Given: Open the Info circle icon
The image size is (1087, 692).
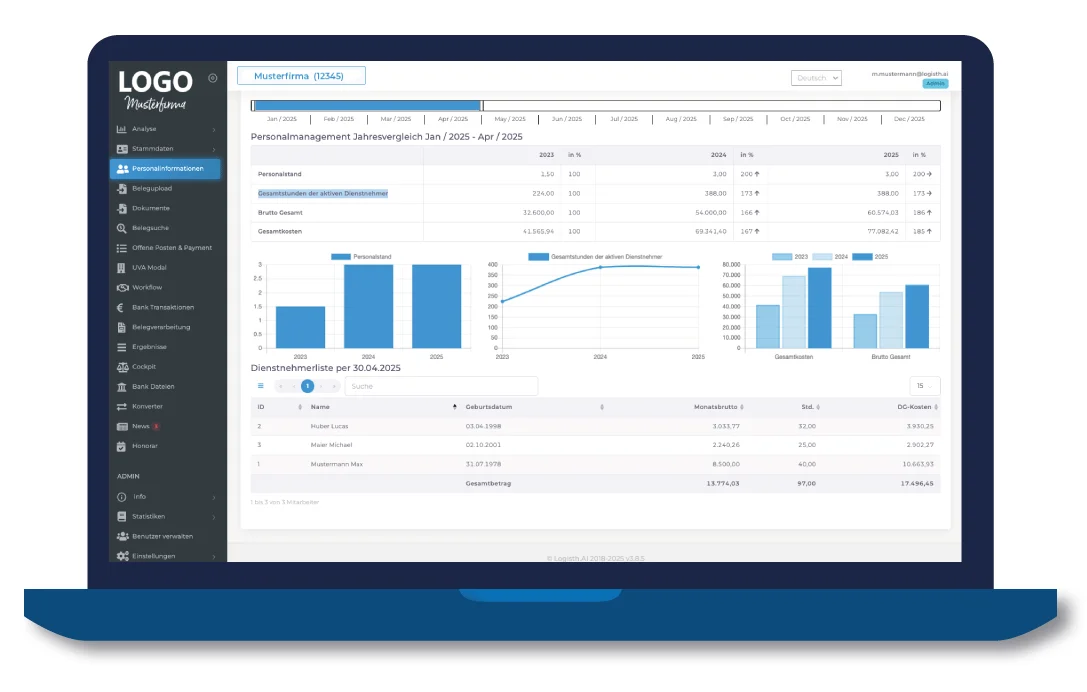Looking at the screenshot, I should pyautogui.click(x=121, y=497).
